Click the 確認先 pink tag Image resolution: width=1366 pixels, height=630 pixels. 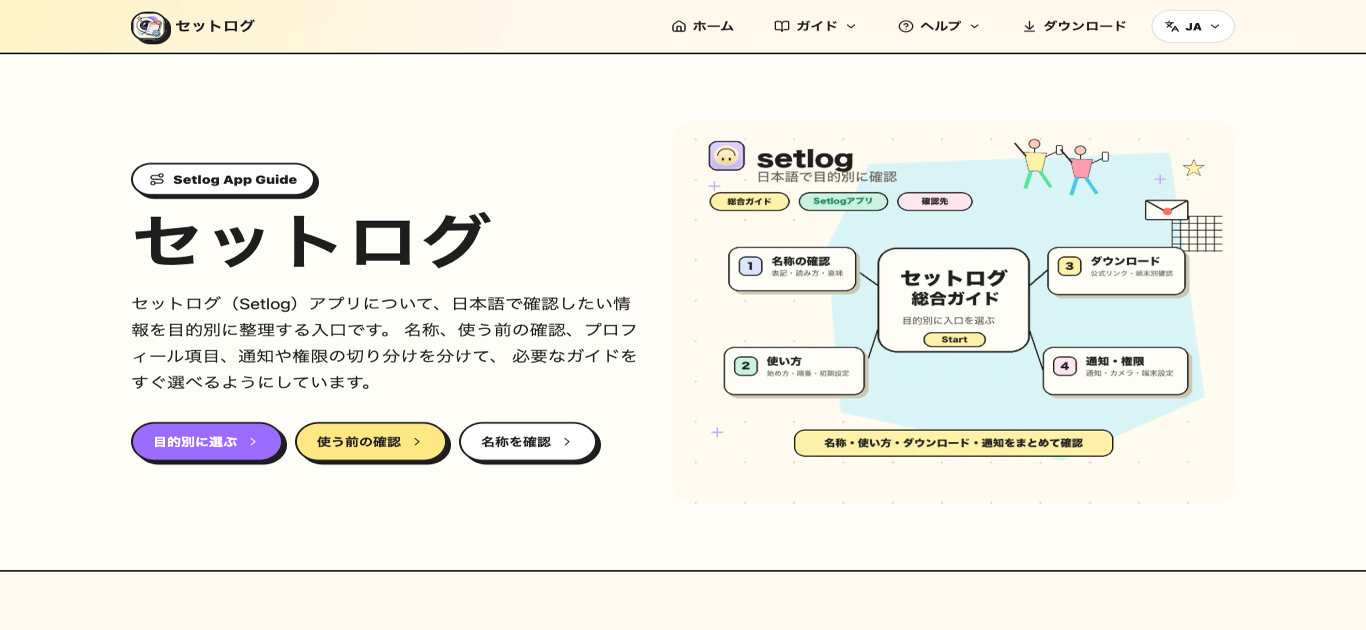coord(935,201)
